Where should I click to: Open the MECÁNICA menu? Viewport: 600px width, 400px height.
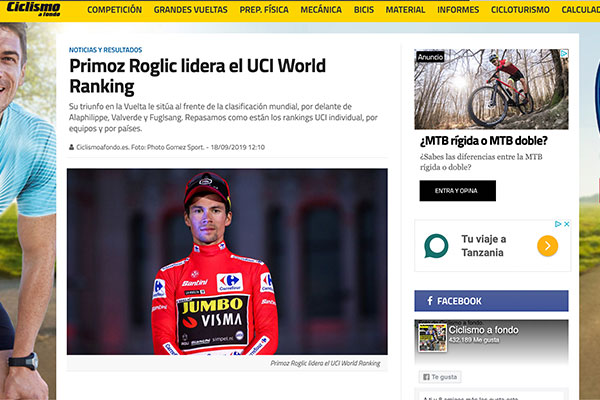pos(321,10)
